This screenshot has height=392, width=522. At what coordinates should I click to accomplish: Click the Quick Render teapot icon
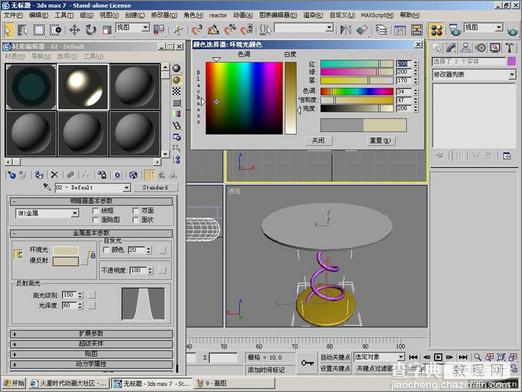(513, 31)
